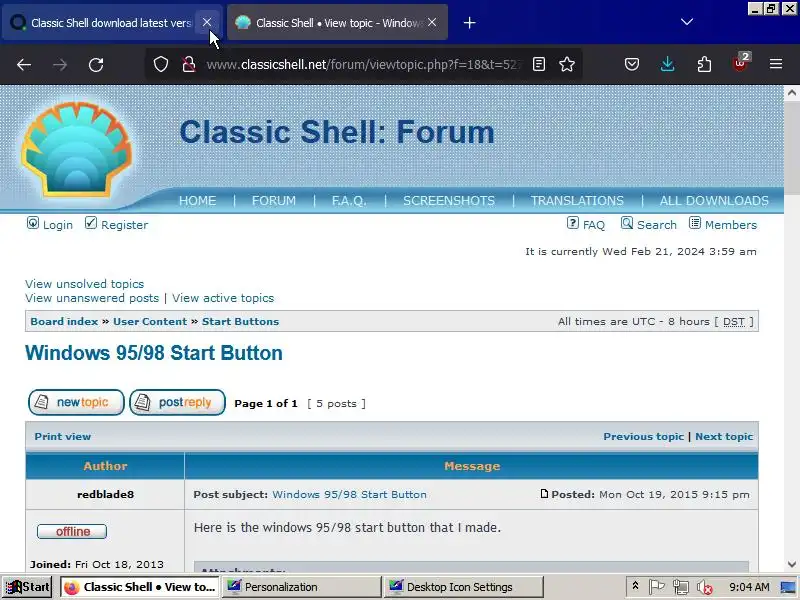Click the post reply button
The width and height of the screenshot is (800, 600).
177,402
